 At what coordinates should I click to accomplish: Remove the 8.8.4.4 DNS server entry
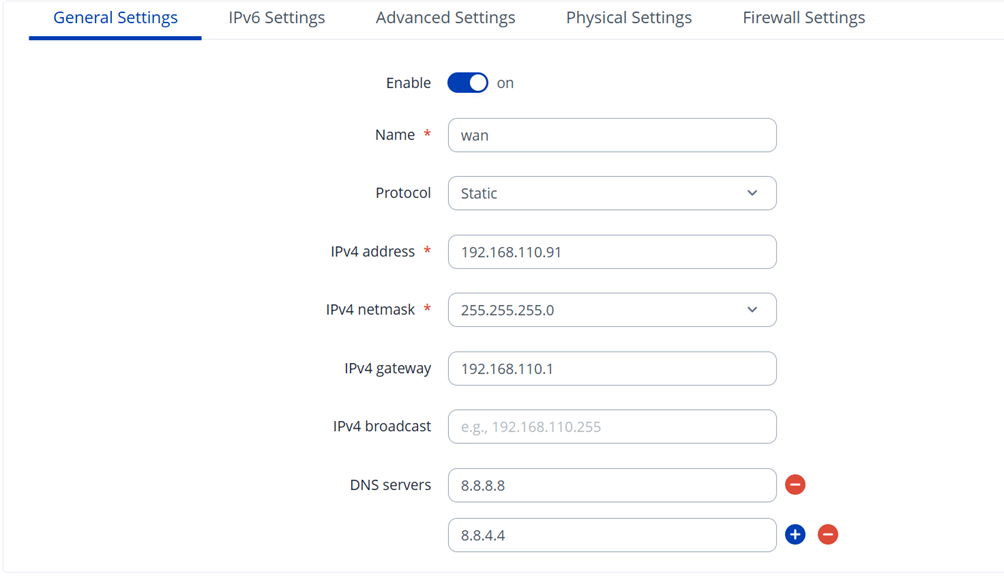point(828,535)
